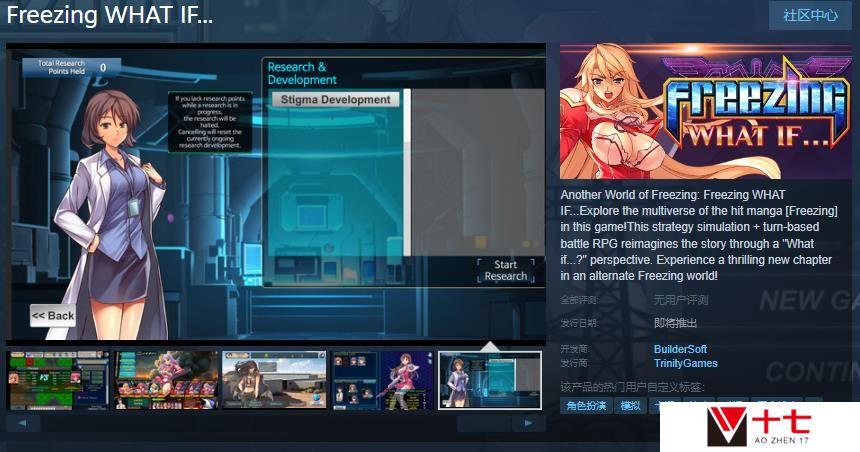860x452 pixels.
Task: Open the BuilderSoft developer link
Action: click(680, 349)
